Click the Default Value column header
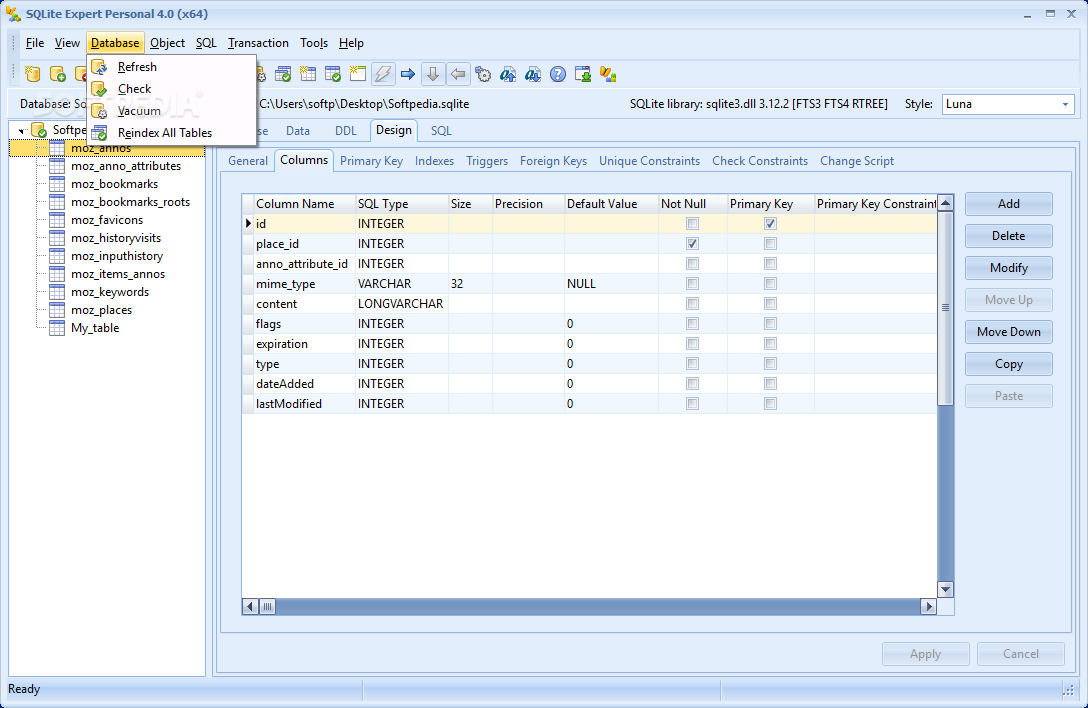1088x708 pixels. point(611,204)
